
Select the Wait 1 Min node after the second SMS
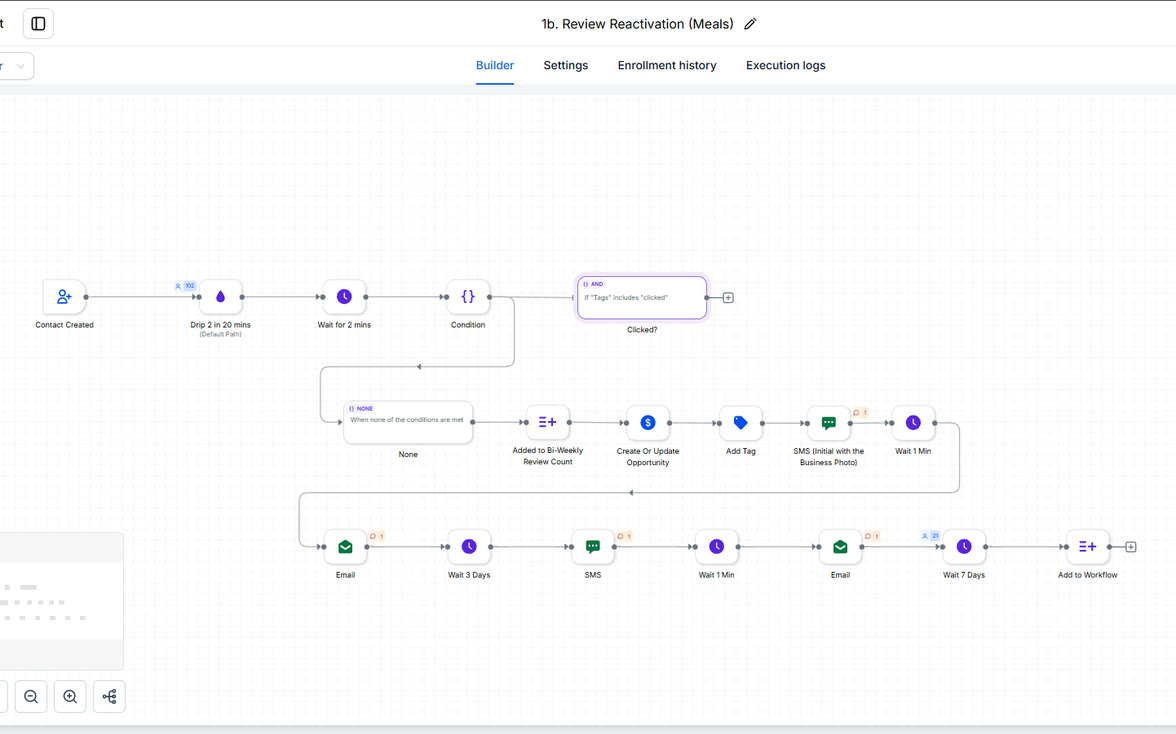pos(716,547)
